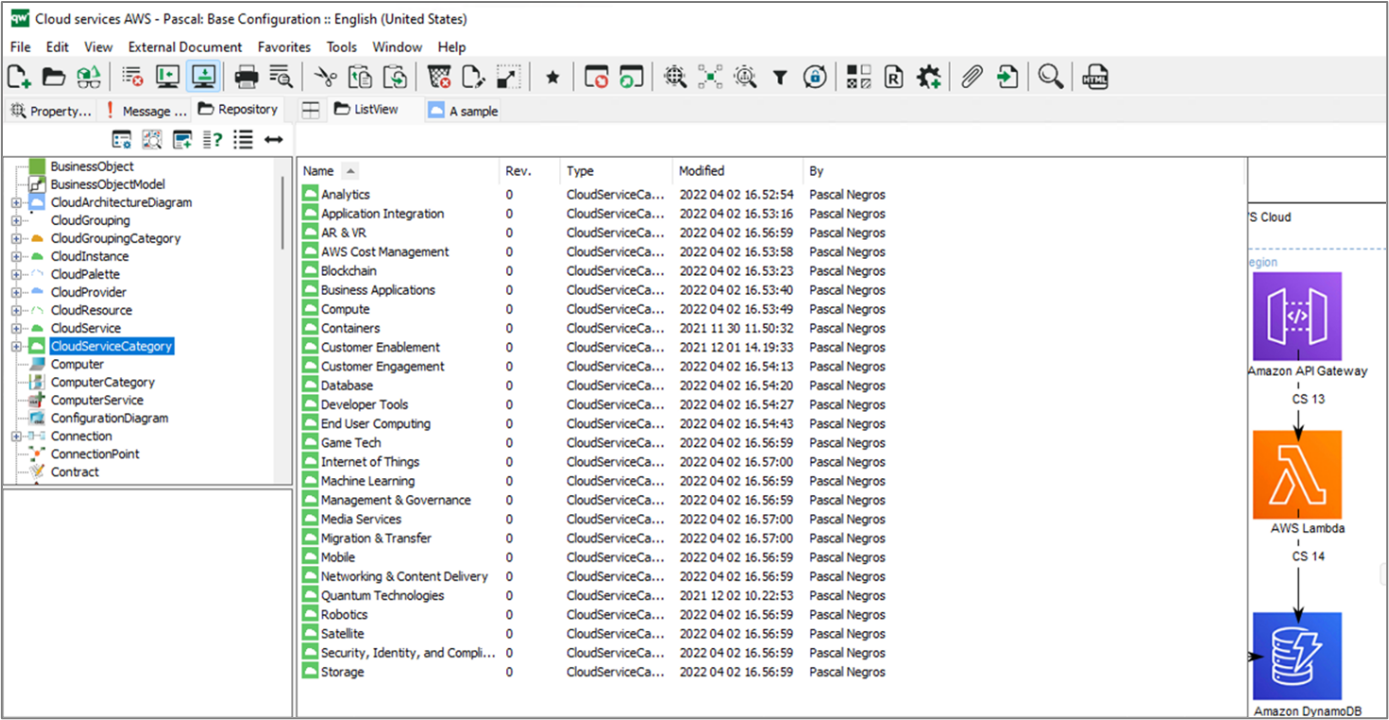Click the magnifying glass Search icon

(x=1050, y=77)
